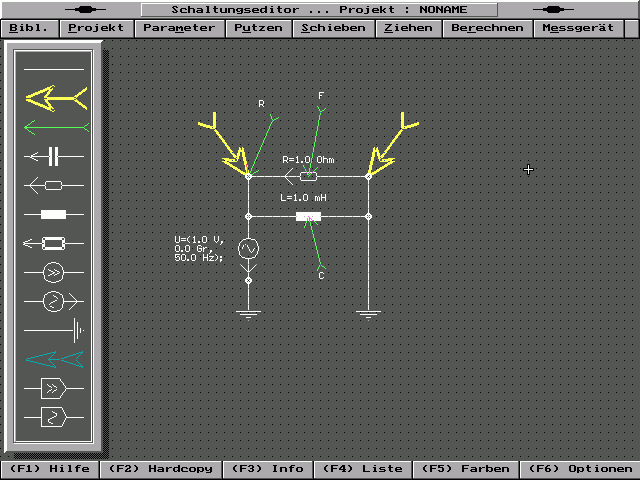Open the Parameter menu

(178, 28)
